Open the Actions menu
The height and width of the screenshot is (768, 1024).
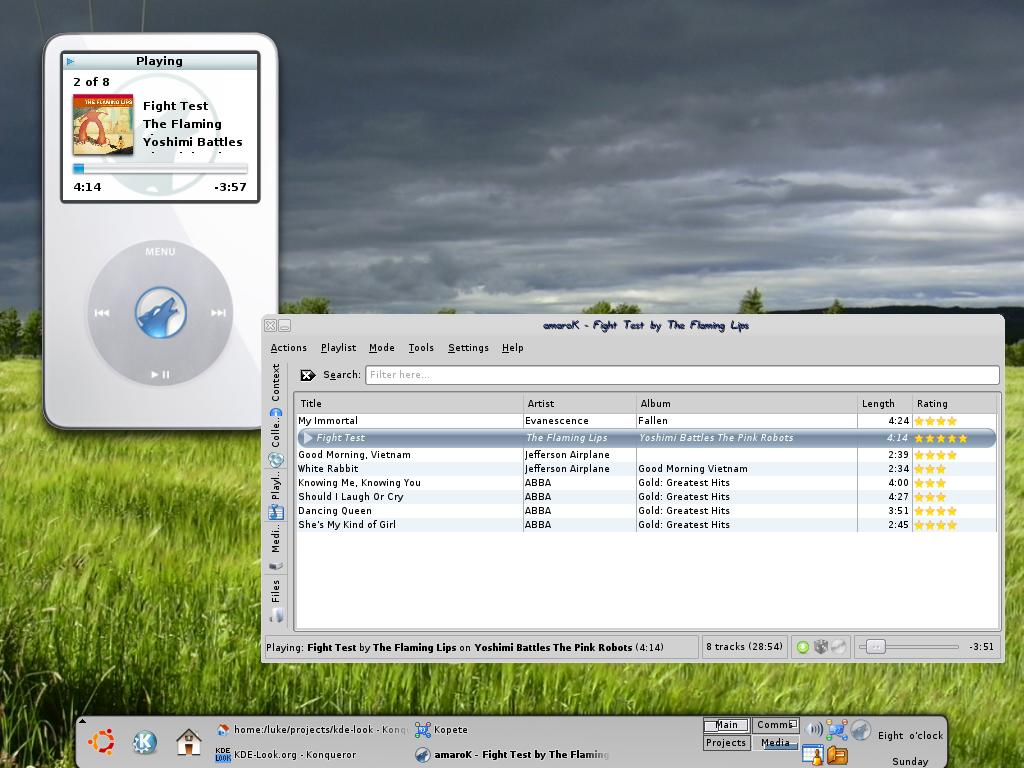coord(289,348)
